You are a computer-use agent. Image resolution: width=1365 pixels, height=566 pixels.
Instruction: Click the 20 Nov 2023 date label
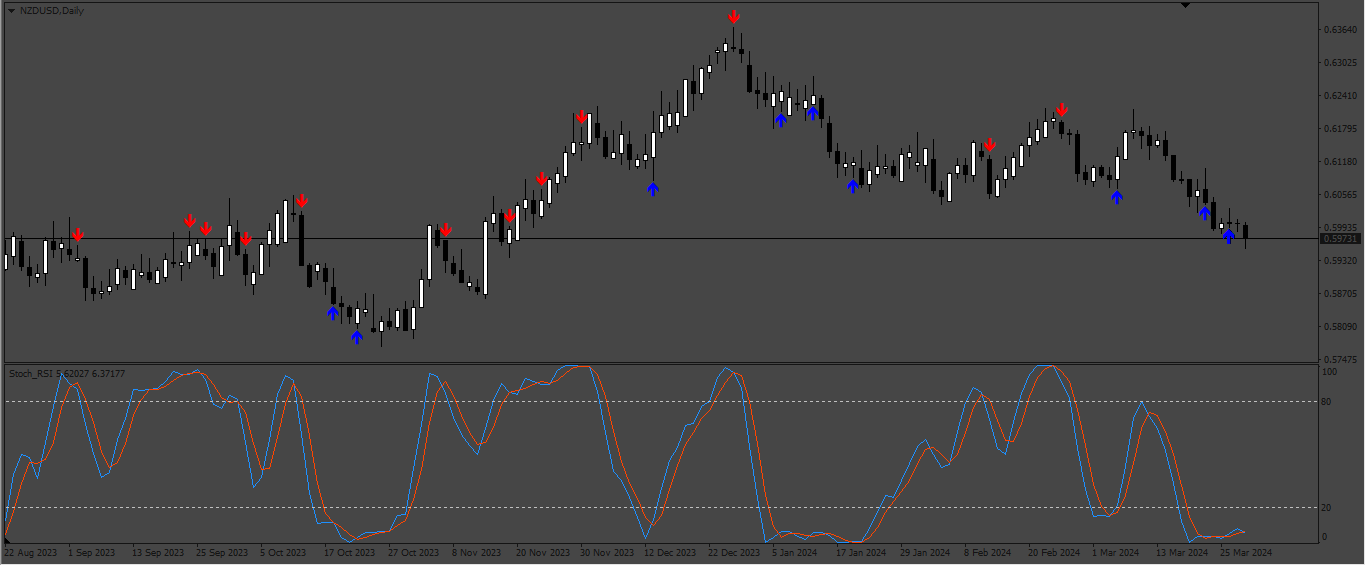point(541,552)
